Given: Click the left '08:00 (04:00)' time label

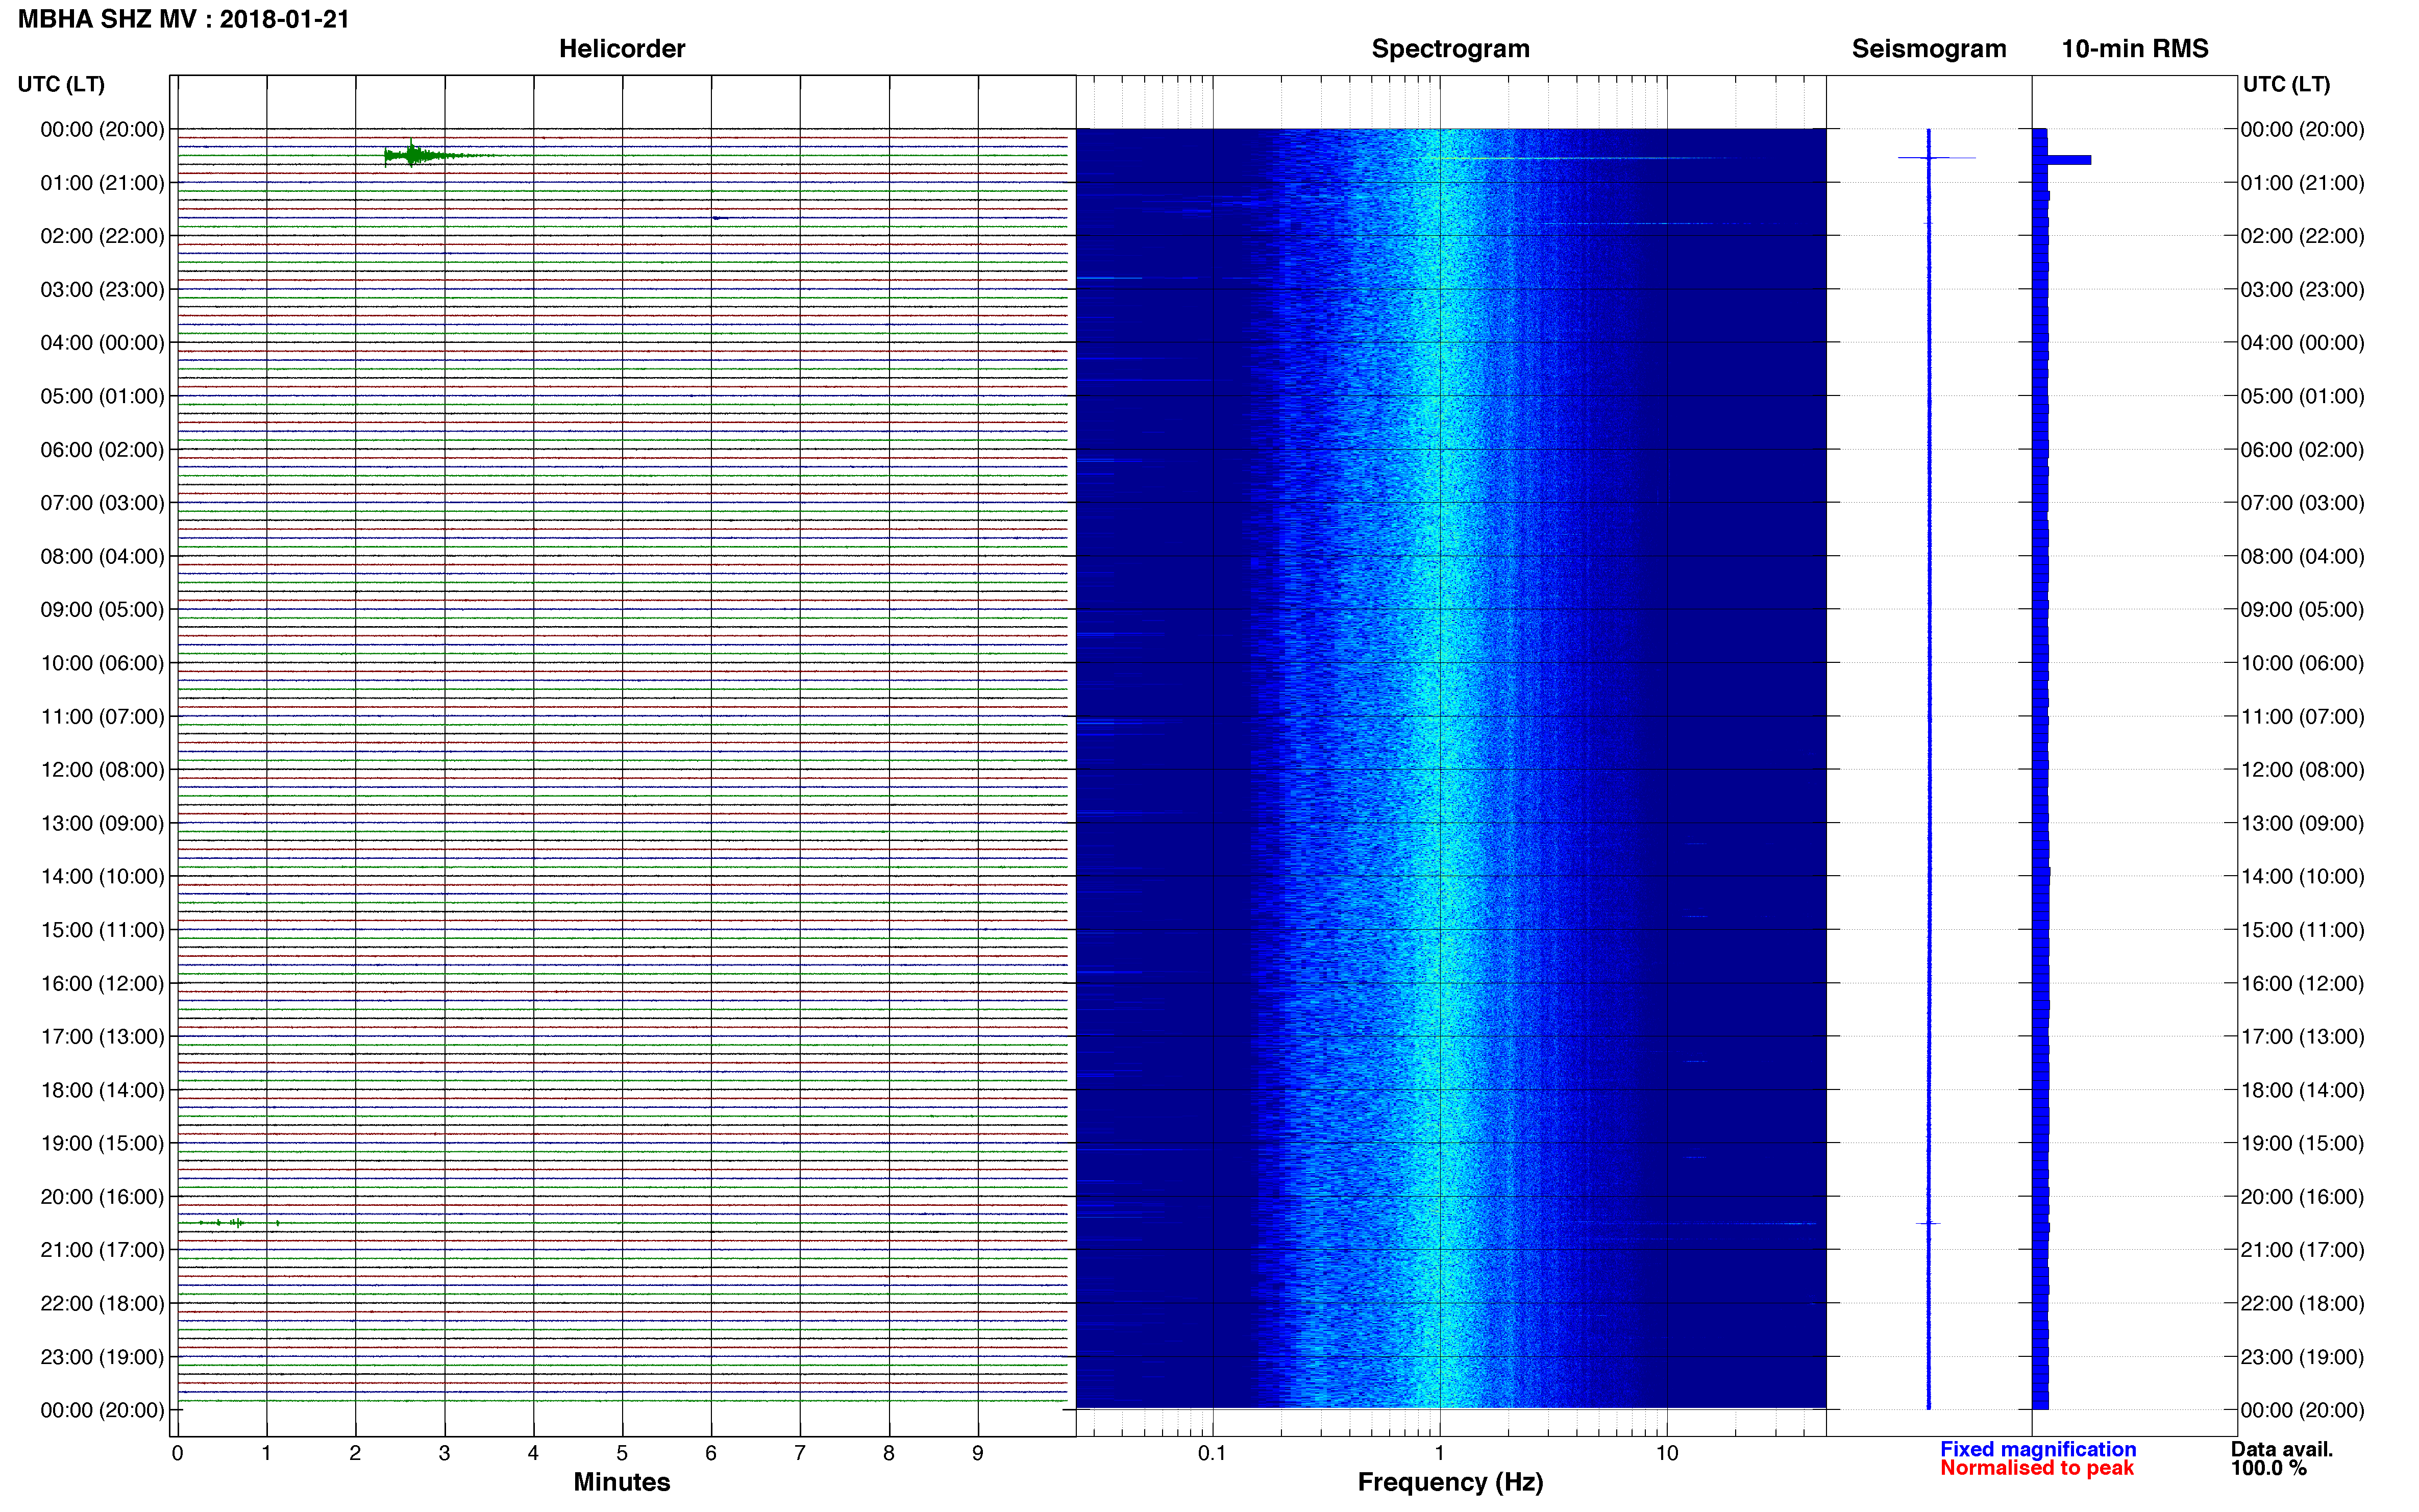Looking at the screenshot, I should [x=102, y=556].
